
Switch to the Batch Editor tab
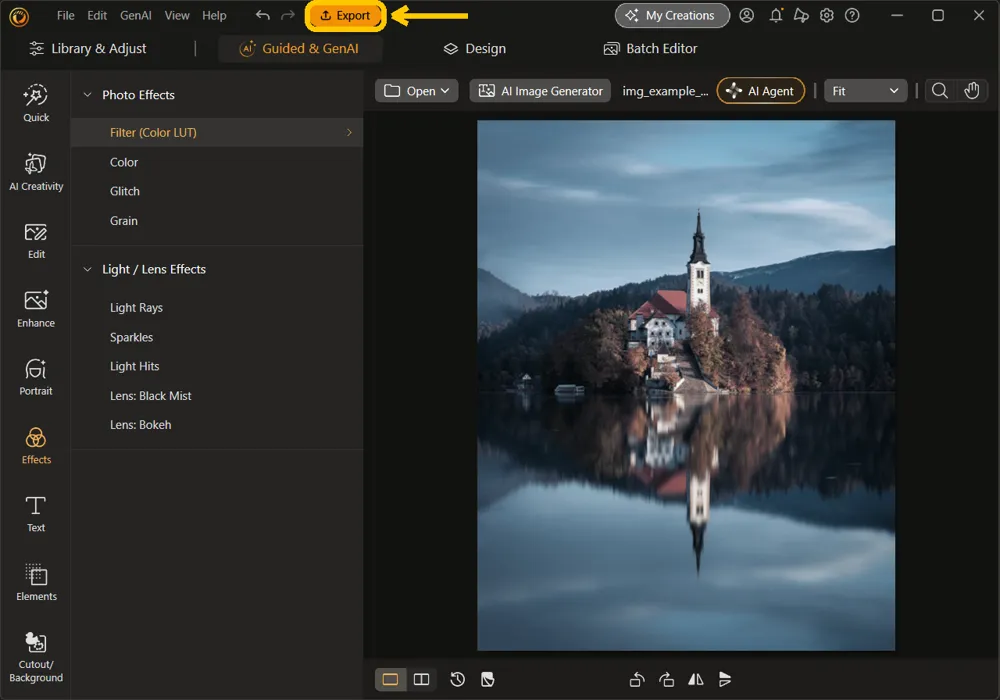(x=651, y=48)
